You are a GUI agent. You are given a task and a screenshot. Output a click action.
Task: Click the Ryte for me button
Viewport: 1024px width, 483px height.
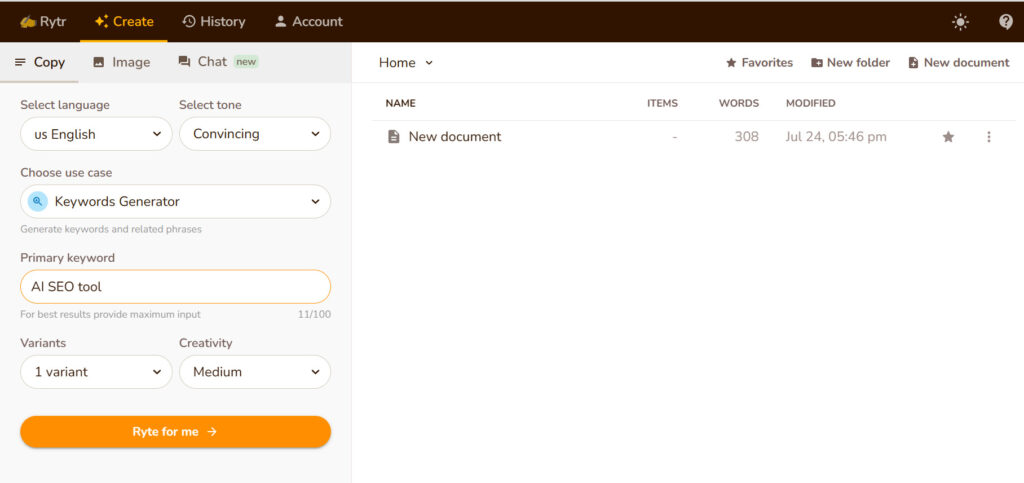175,431
